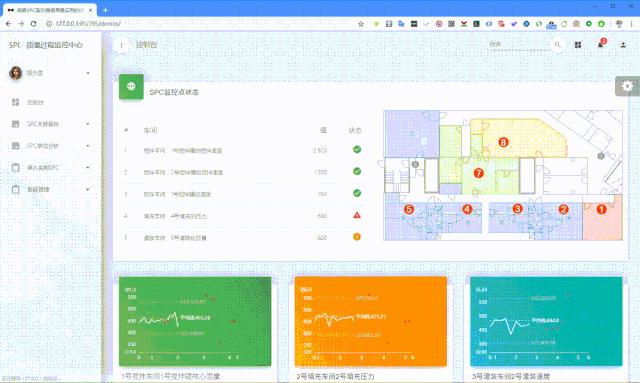640x383 pixels.
Task: Open the floating settings gear panel
Action: (x=627, y=86)
